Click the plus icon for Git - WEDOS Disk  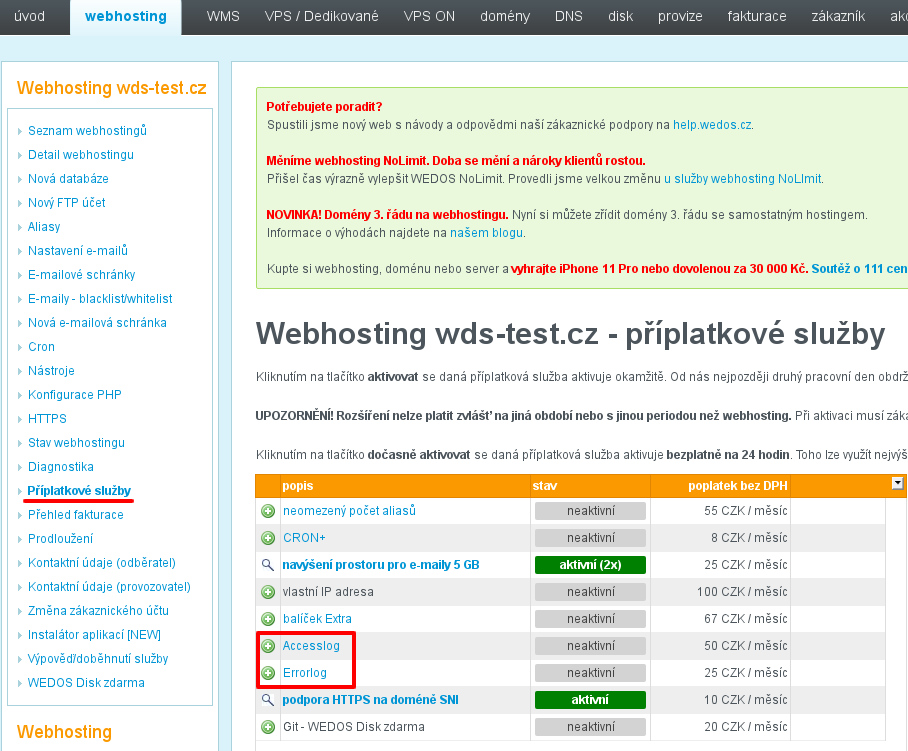pyautogui.click(x=268, y=727)
